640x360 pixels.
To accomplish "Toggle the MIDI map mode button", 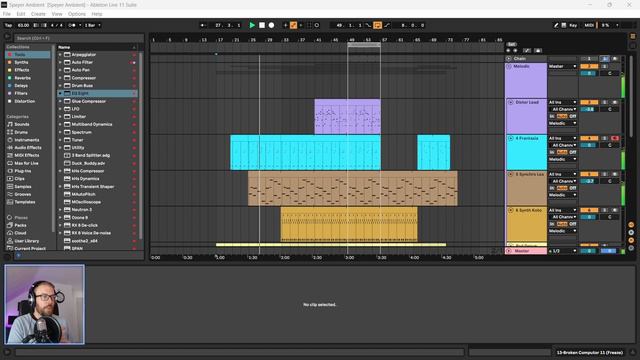I will [x=589, y=25].
